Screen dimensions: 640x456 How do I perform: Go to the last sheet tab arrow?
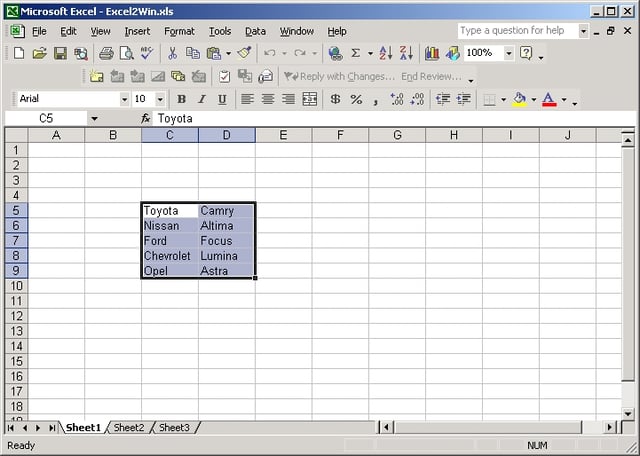[x=52, y=428]
